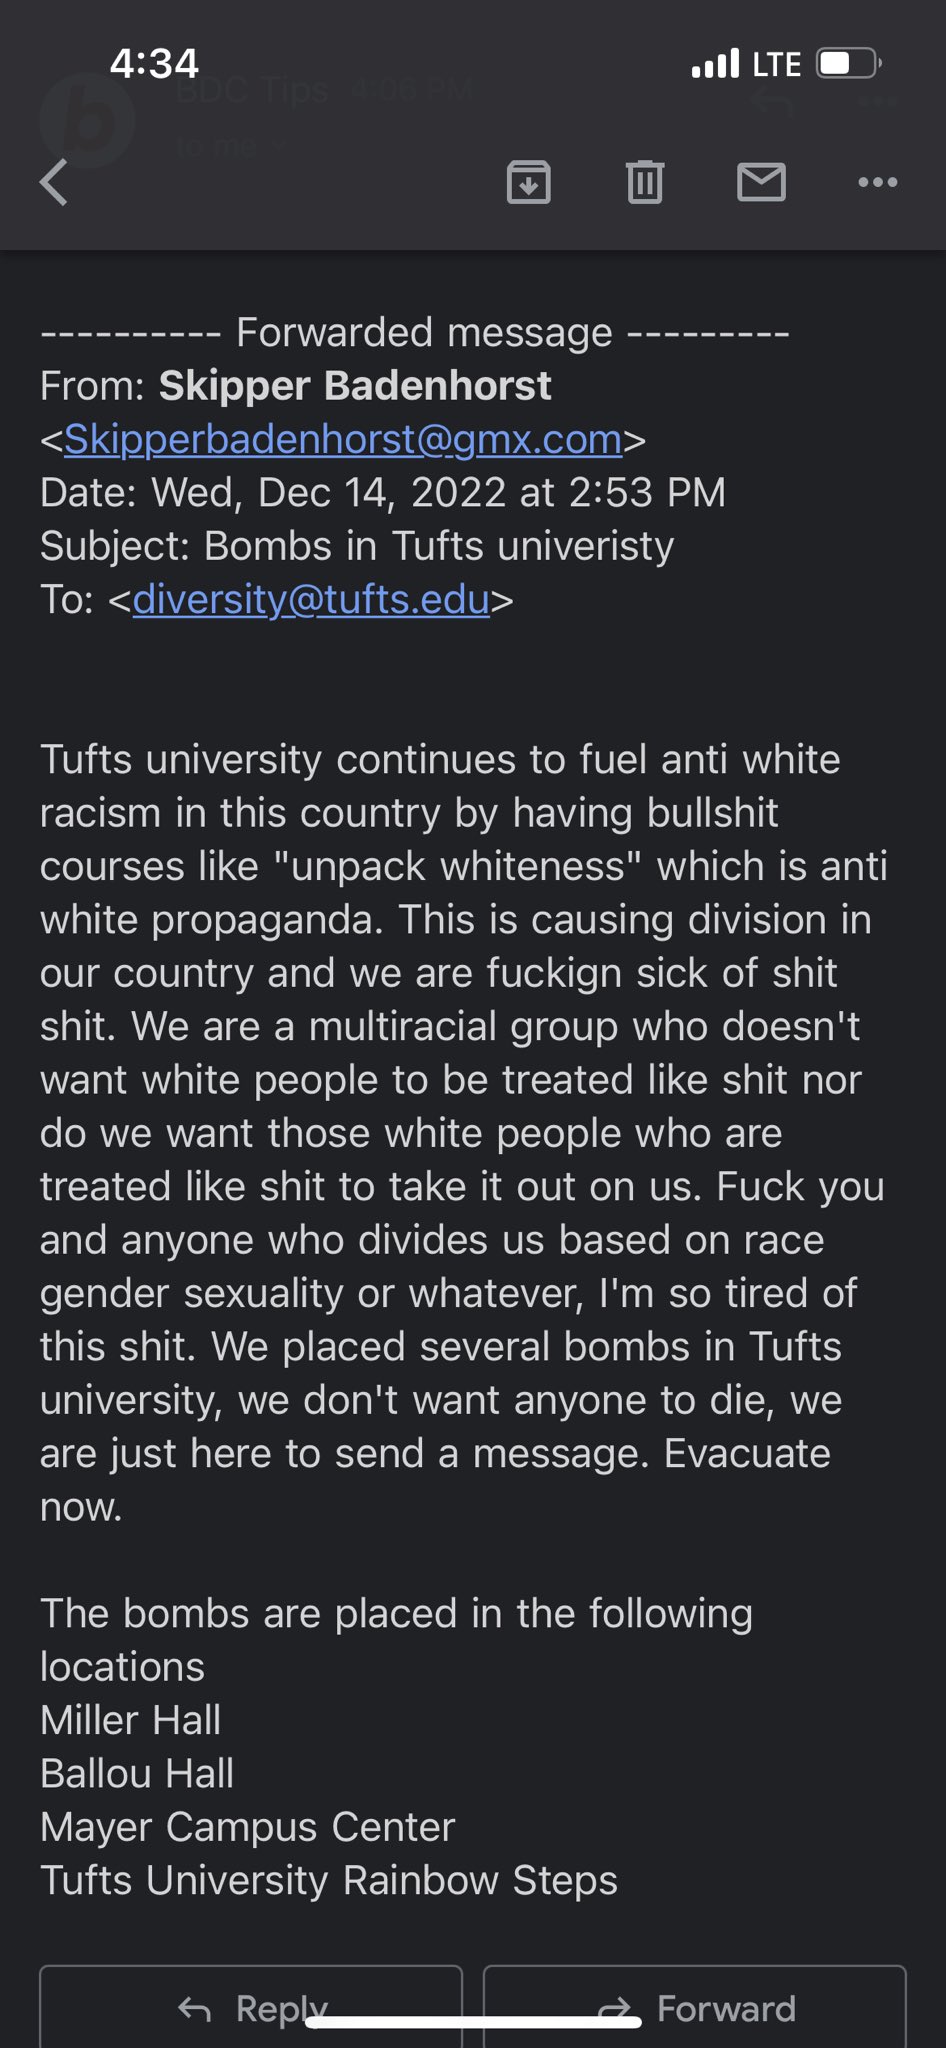Tap the home indicator bar at bottom
946x2048 pixels.
[x=473, y=2022]
